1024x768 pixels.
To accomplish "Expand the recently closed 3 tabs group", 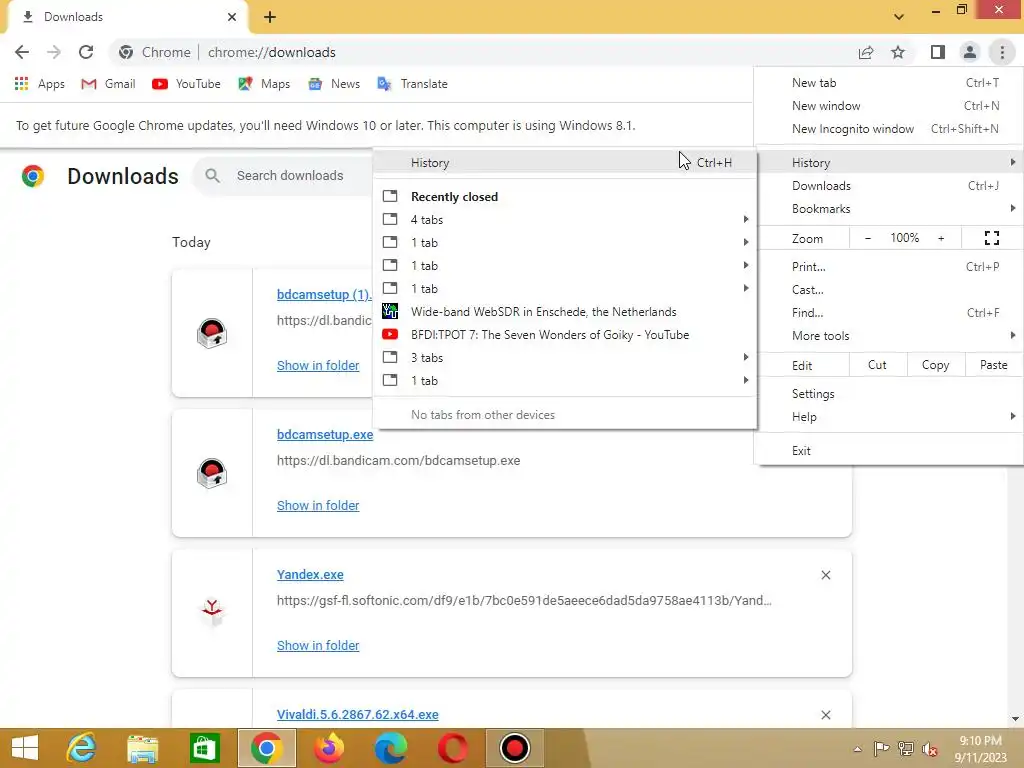I will 565,357.
